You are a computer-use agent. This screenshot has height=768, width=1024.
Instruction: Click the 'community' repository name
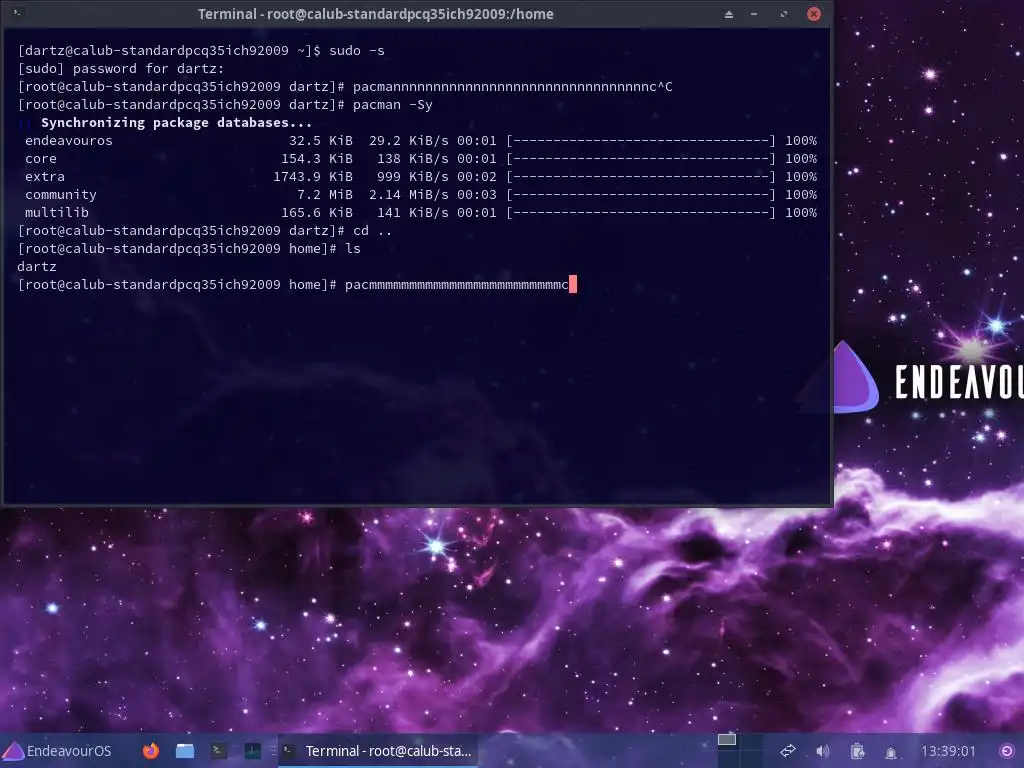point(61,195)
